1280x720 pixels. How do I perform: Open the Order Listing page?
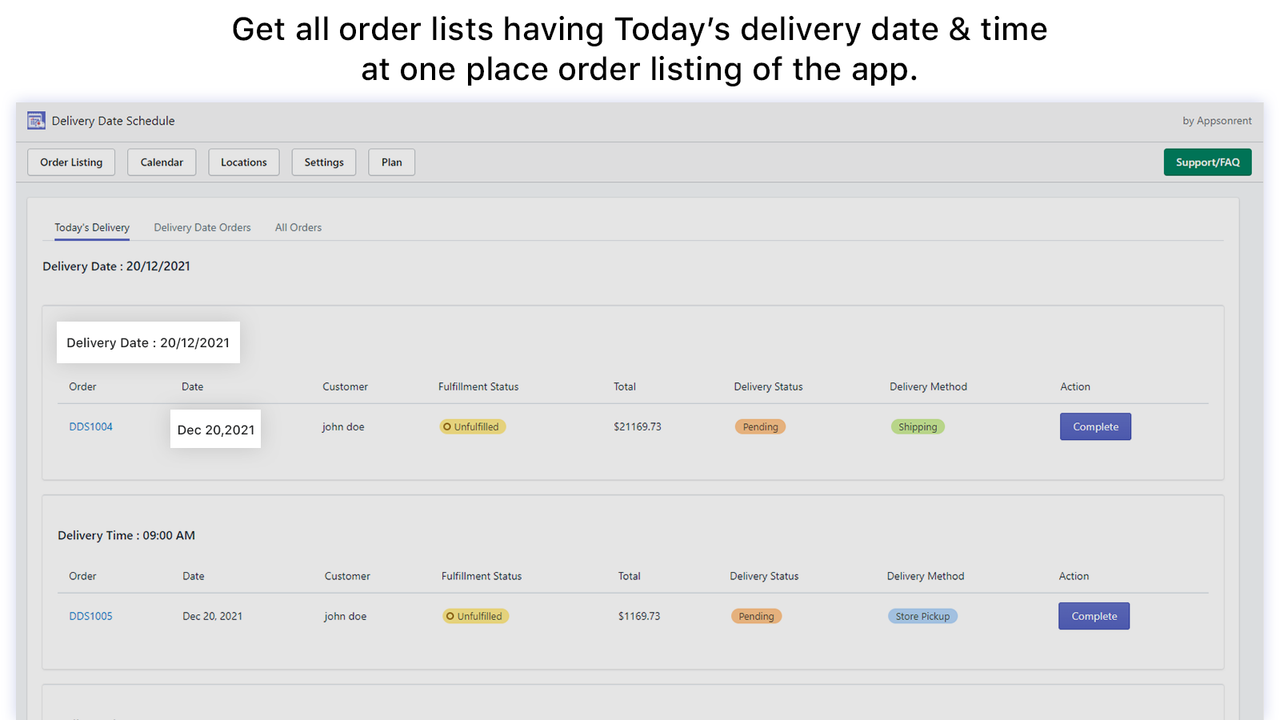pos(72,162)
